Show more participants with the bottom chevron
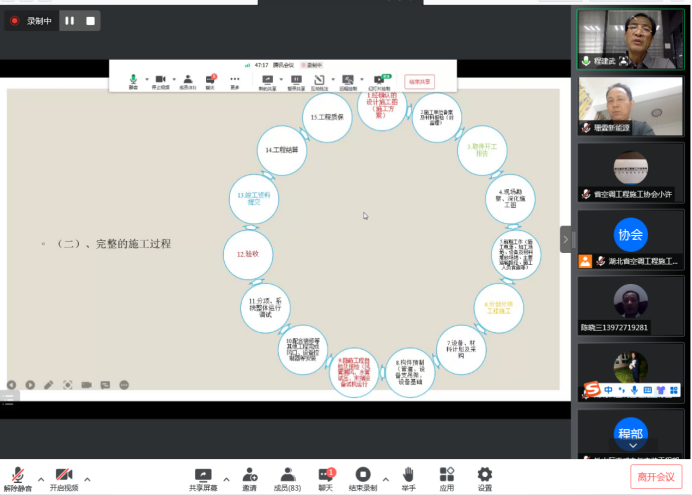The width and height of the screenshot is (692, 495). click(x=633, y=446)
